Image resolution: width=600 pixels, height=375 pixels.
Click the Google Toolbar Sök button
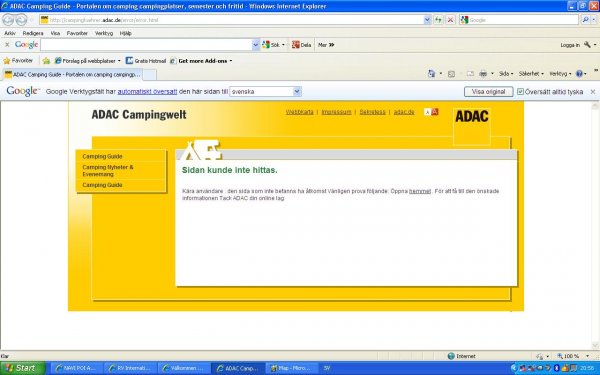(x=271, y=45)
